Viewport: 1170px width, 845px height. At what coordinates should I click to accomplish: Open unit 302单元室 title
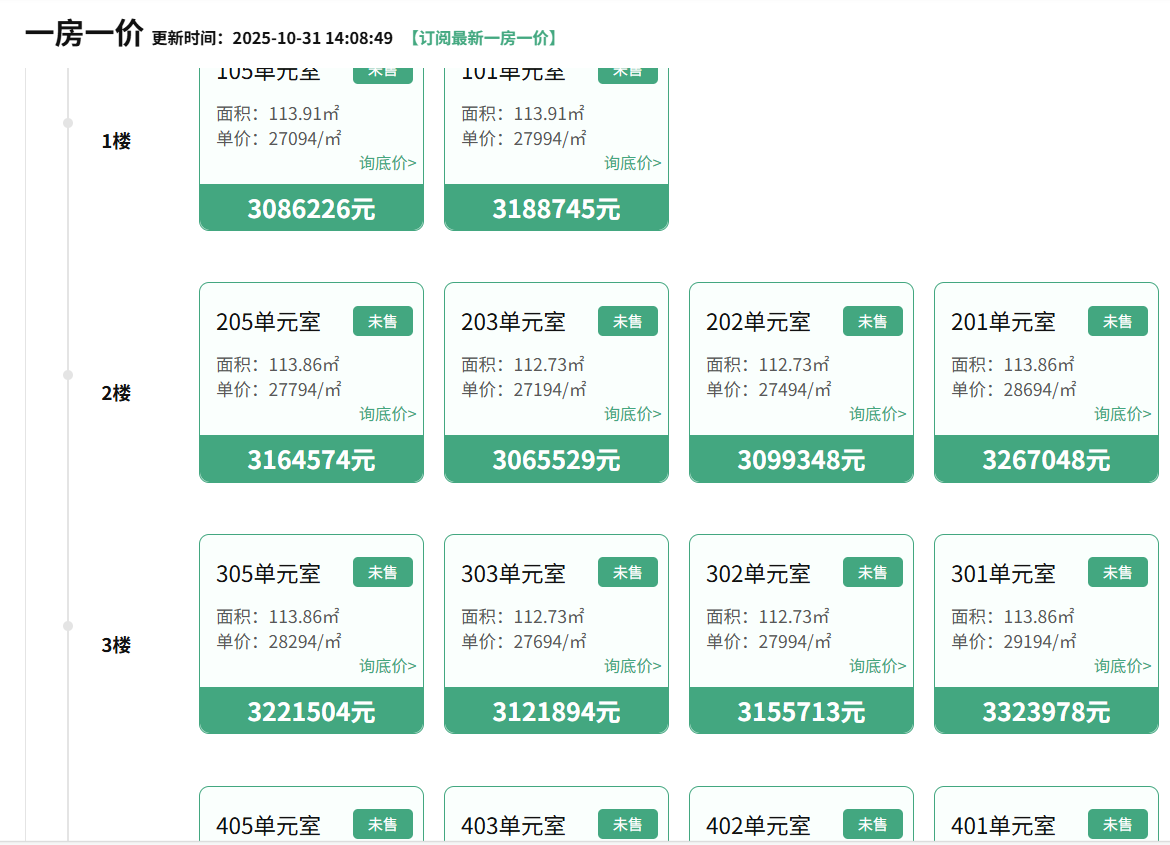pyautogui.click(x=758, y=574)
